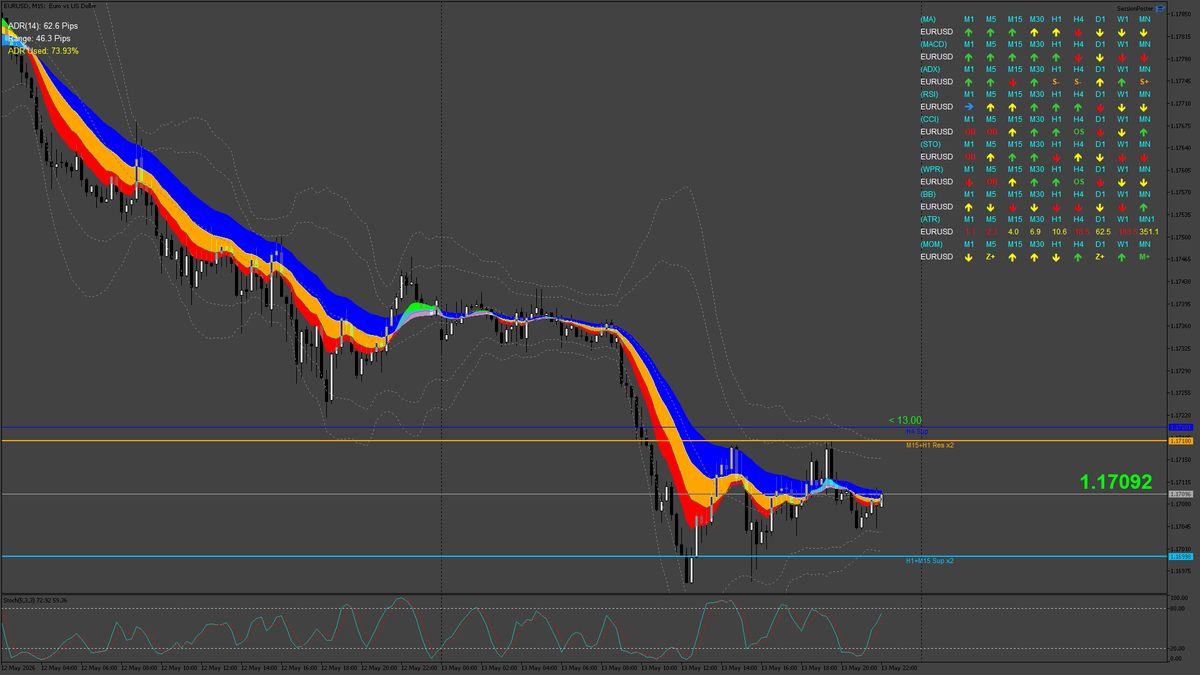
Task: Click the STO row M15 green up arrow
Action: tap(1013, 156)
